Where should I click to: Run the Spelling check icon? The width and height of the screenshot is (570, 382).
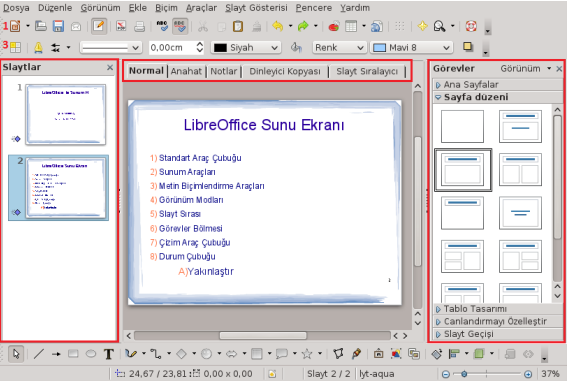162,26
